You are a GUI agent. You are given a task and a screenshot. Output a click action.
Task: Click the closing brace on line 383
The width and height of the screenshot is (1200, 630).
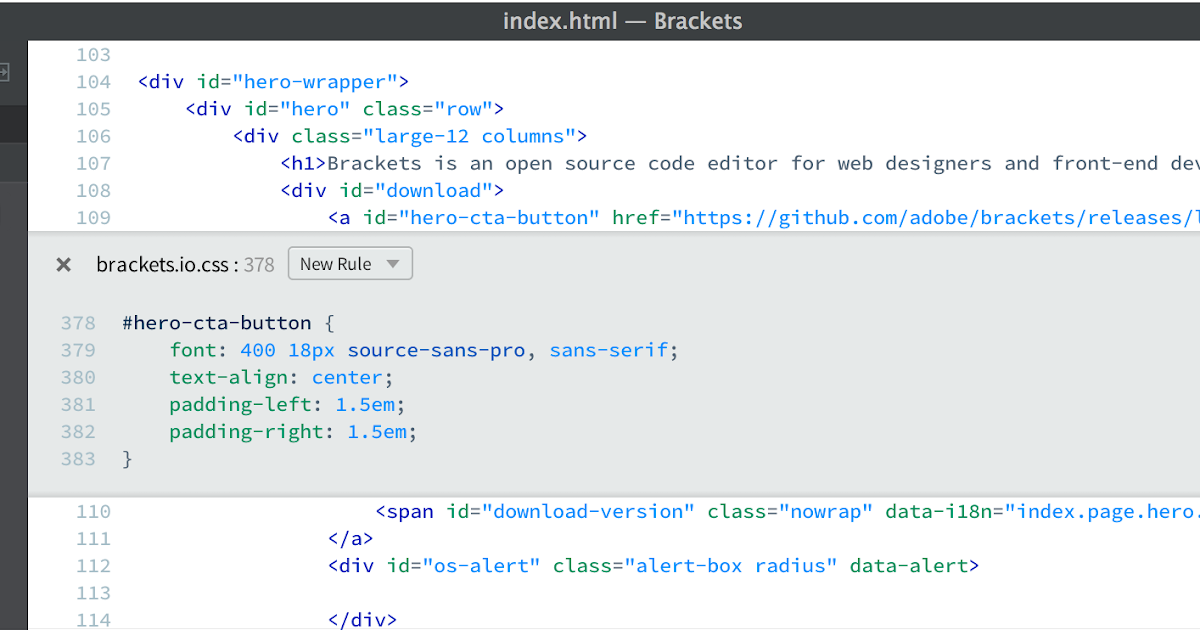point(127,458)
